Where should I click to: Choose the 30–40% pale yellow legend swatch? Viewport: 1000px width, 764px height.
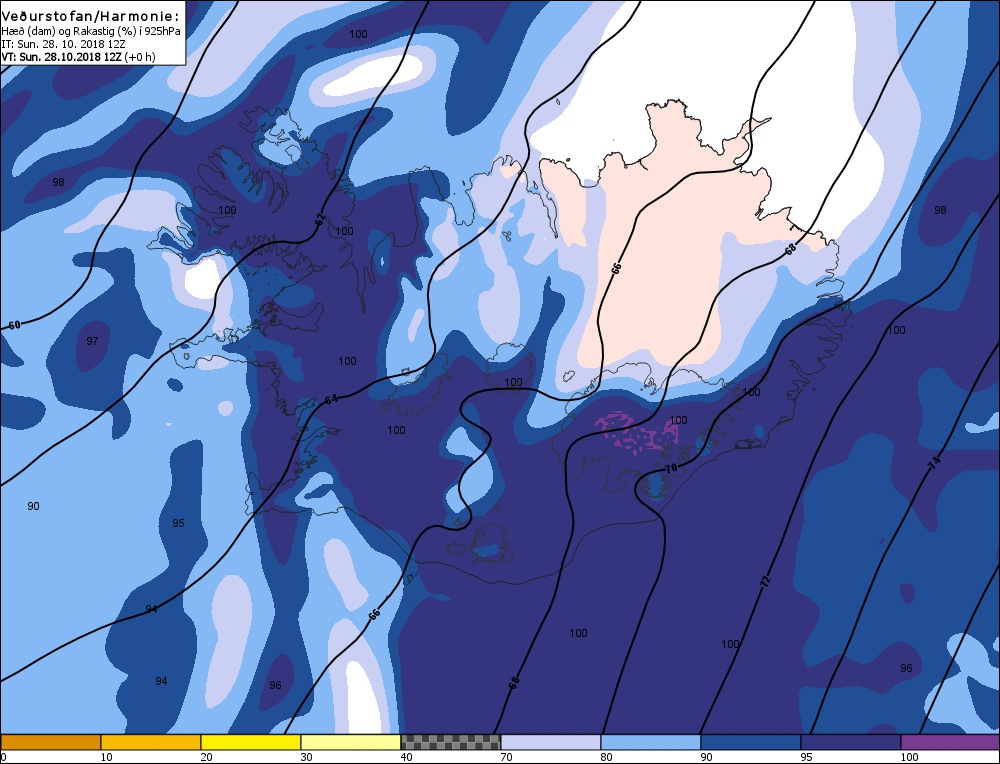(351, 742)
